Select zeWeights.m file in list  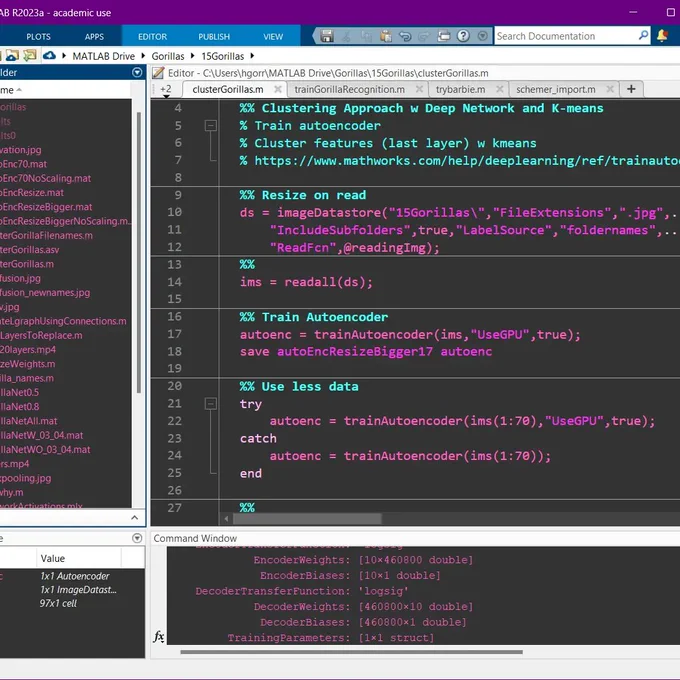[28, 364]
